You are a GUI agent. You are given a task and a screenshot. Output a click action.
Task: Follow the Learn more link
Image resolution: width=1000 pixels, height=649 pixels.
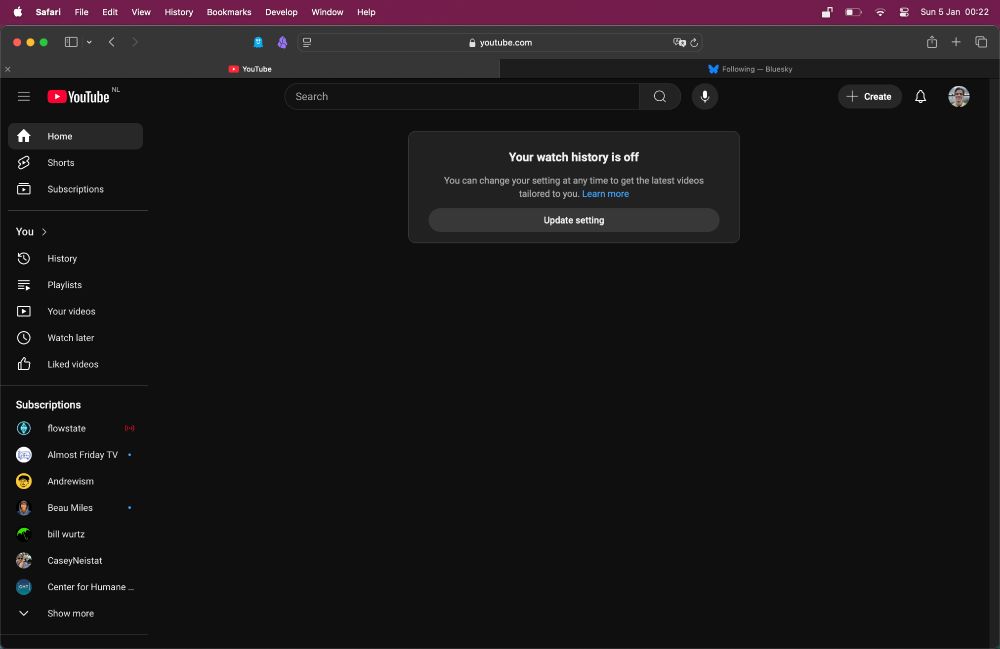point(605,194)
